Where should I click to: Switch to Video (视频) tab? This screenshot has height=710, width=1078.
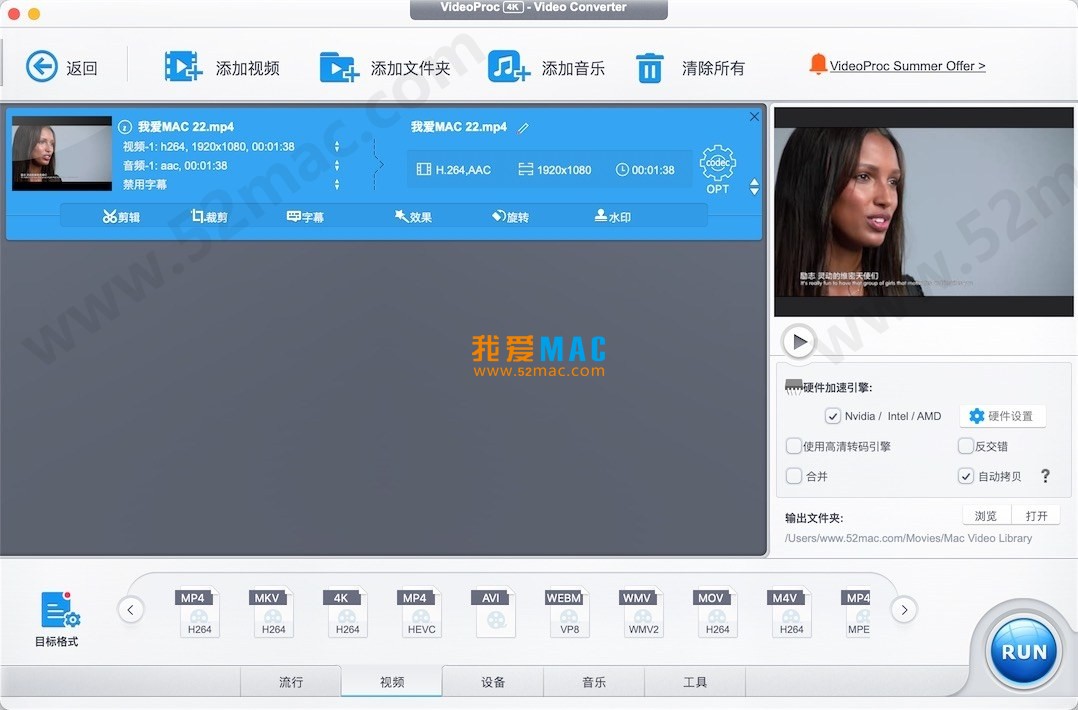tap(392, 681)
